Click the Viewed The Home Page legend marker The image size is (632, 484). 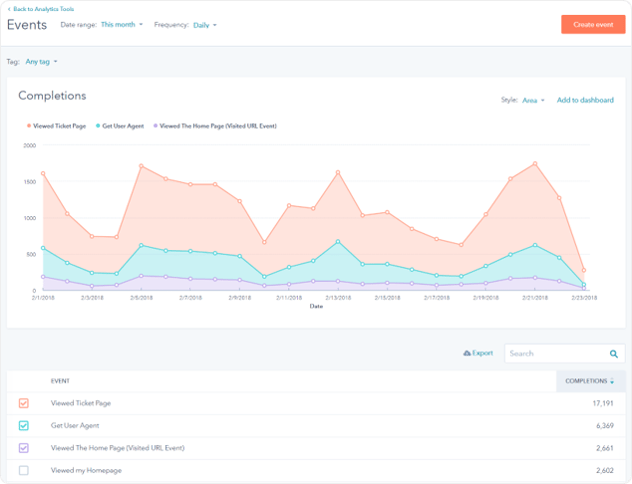154,126
